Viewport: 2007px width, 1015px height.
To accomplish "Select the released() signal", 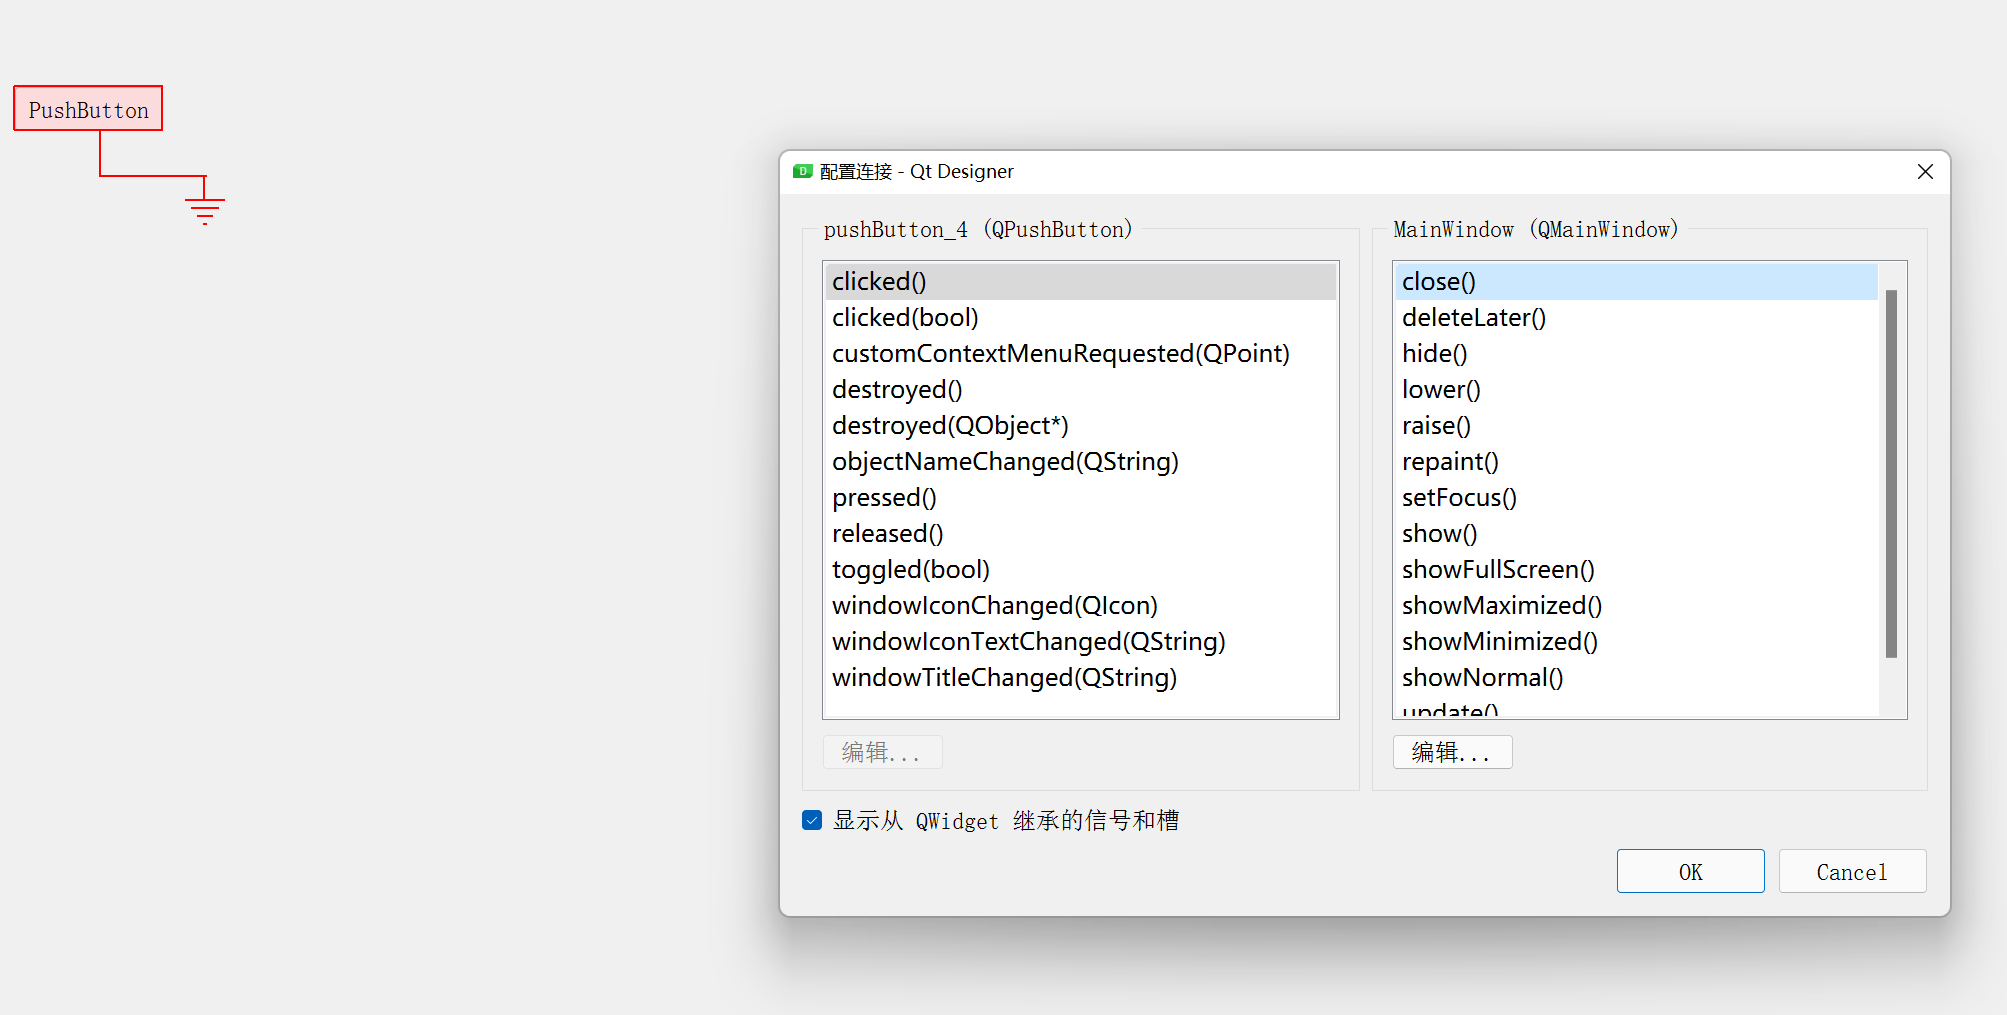I will pos(886,533).
